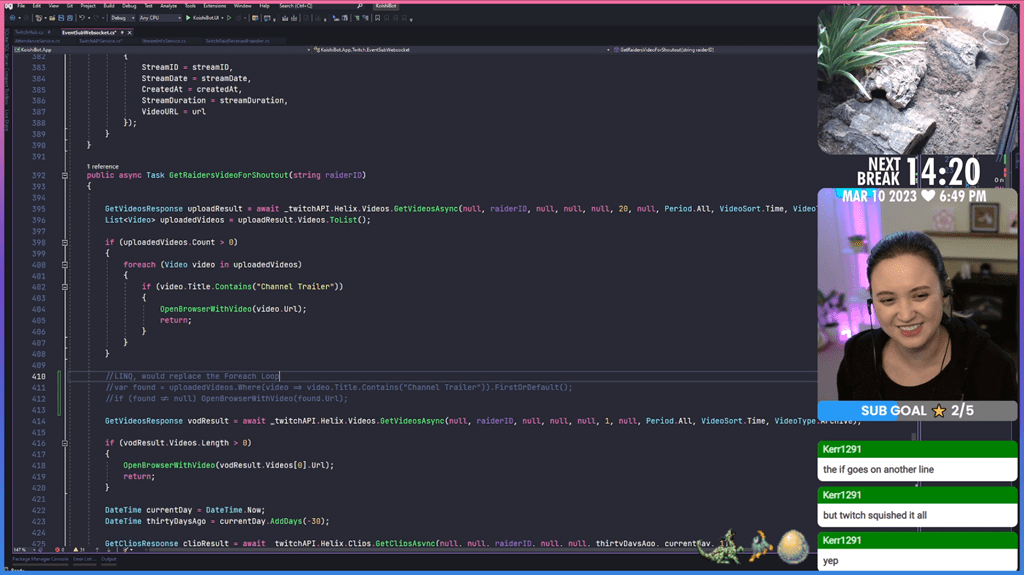Open the Project menu
This screenshot has height=575, width=1024.
tap(88, 6)
